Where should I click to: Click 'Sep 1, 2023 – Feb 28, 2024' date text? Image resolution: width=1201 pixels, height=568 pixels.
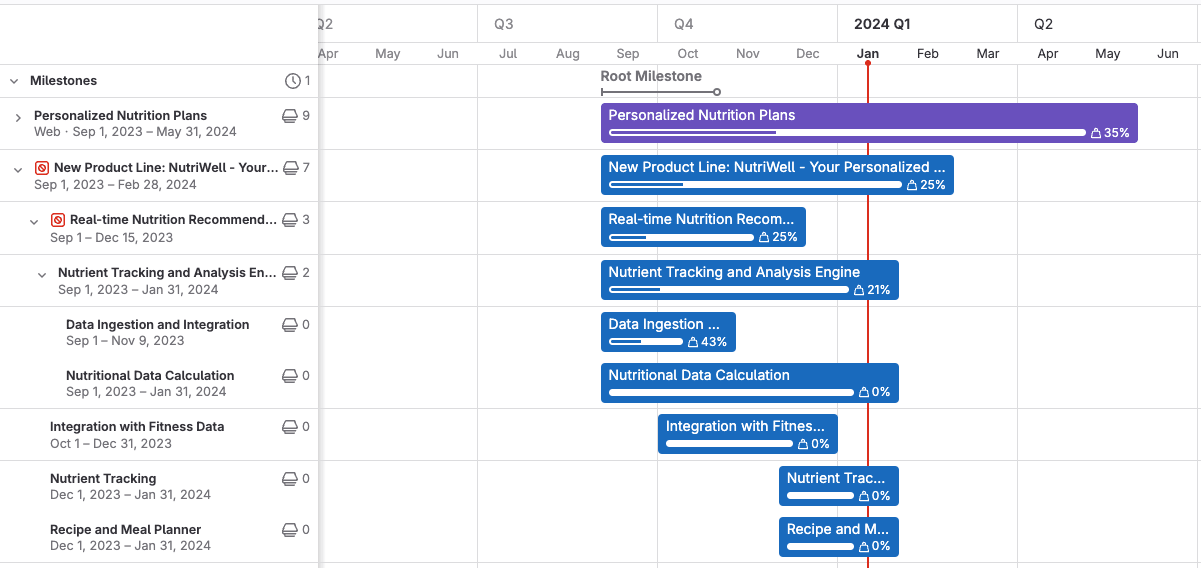(x=115, y=185)
